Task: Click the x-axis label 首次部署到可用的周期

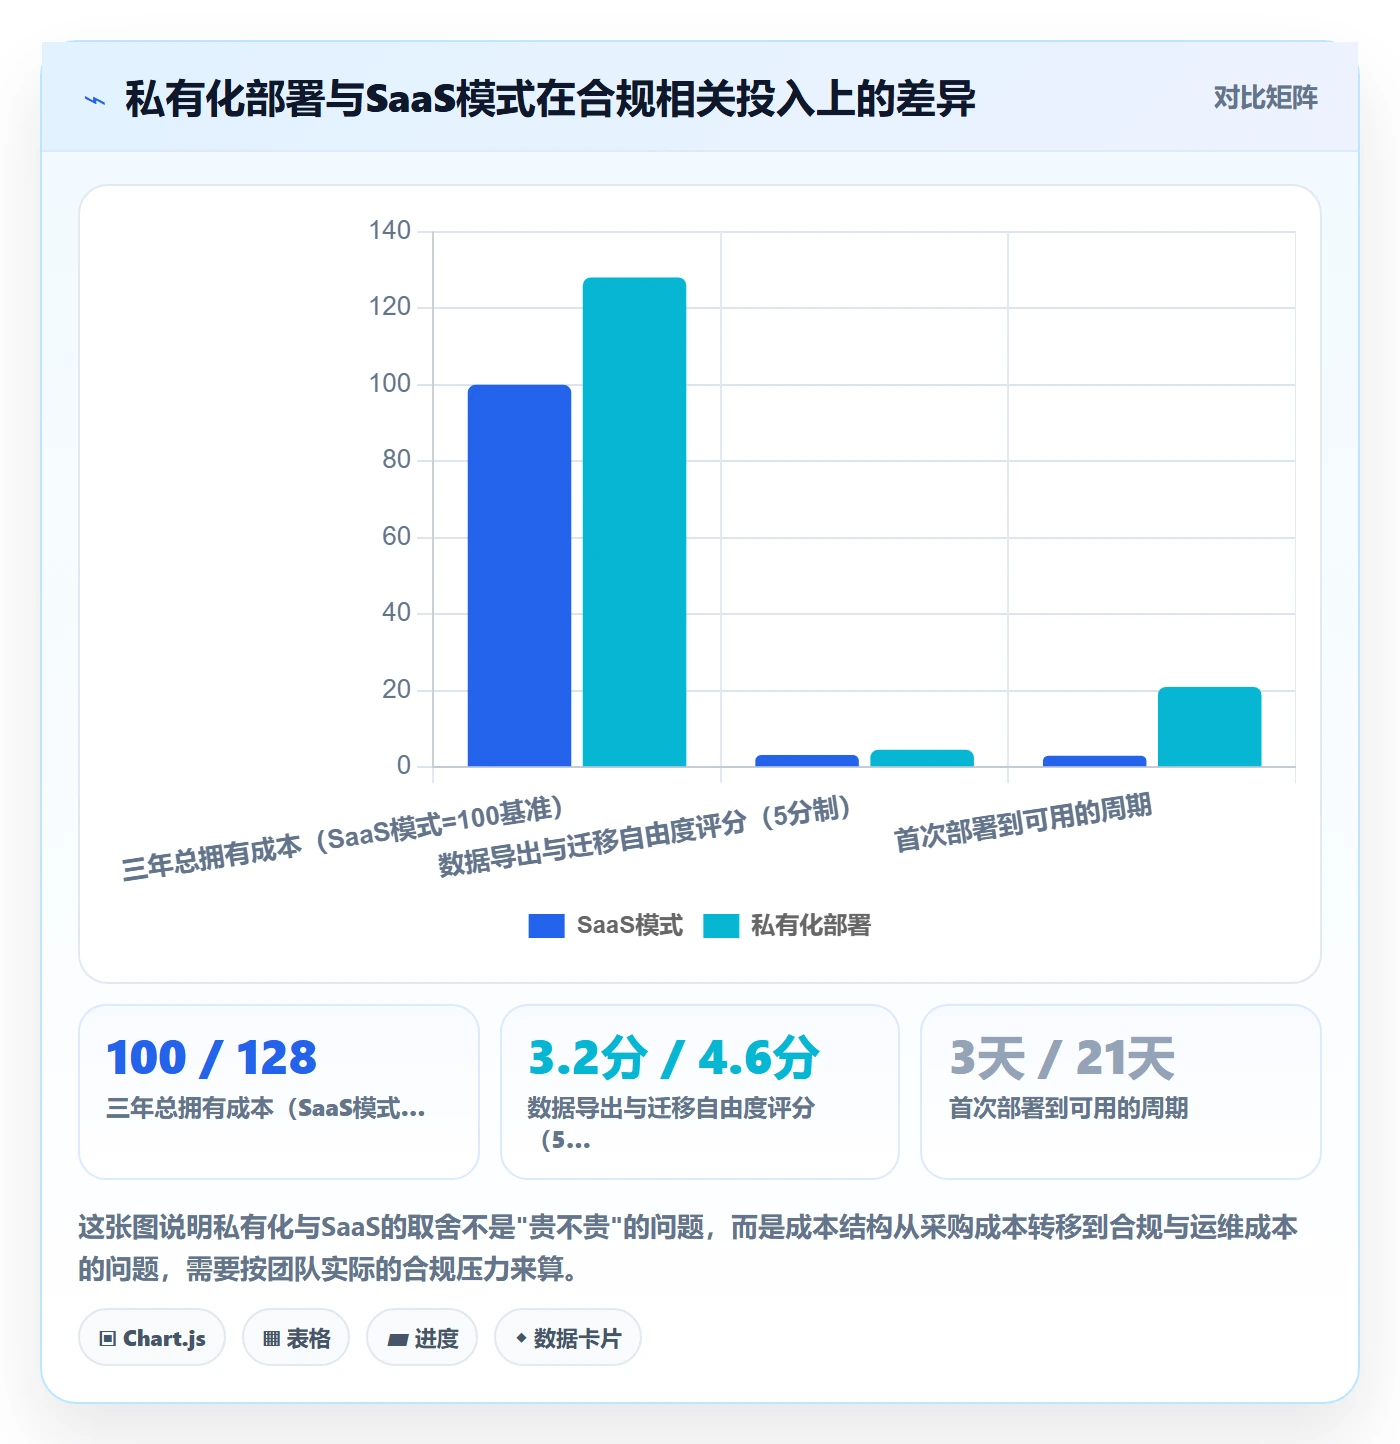Action: 1022,823
